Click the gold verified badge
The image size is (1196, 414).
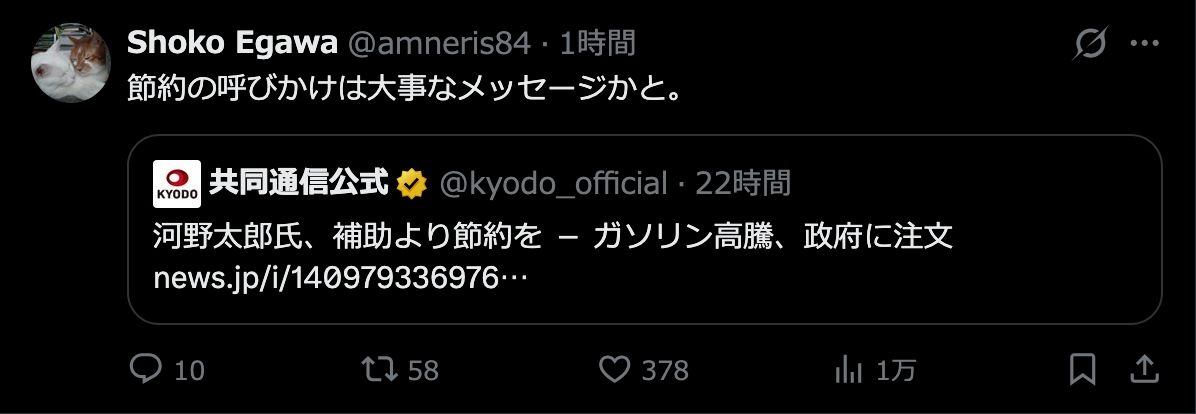tap(410, 184)
